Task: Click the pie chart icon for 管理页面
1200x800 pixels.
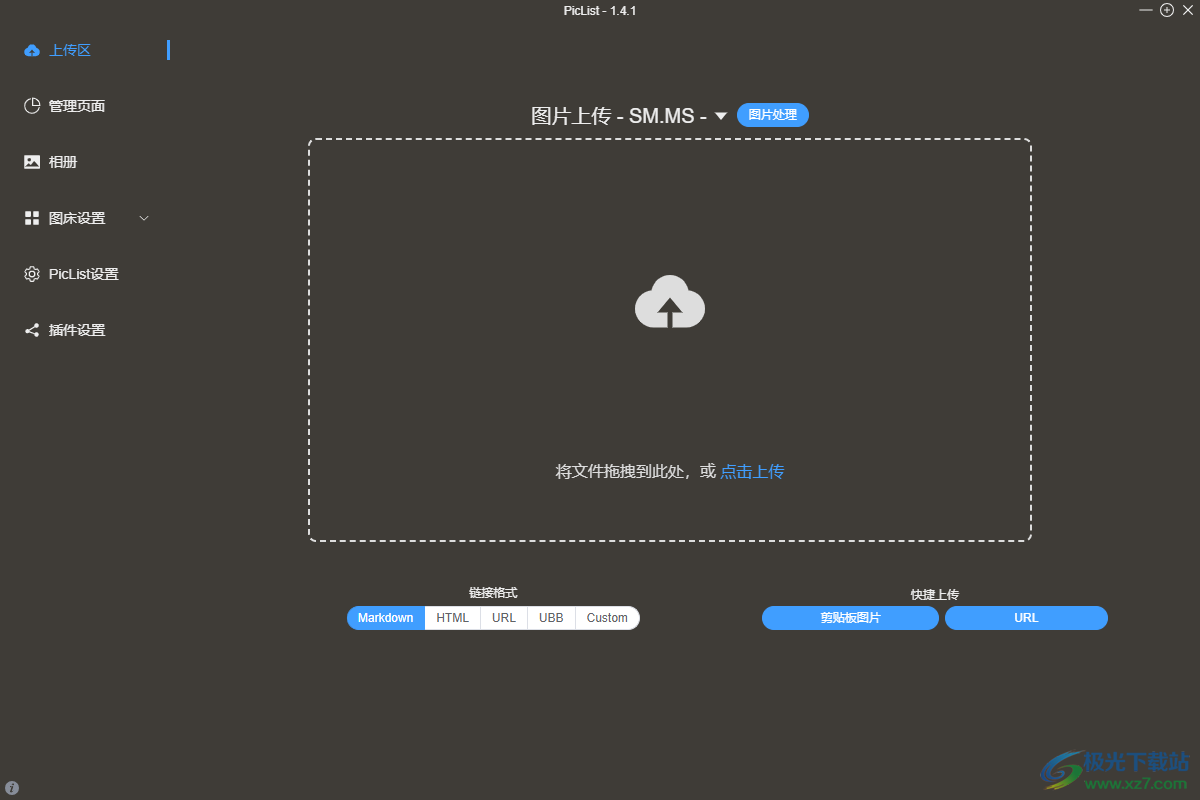Action: click(x=32, y=106)
